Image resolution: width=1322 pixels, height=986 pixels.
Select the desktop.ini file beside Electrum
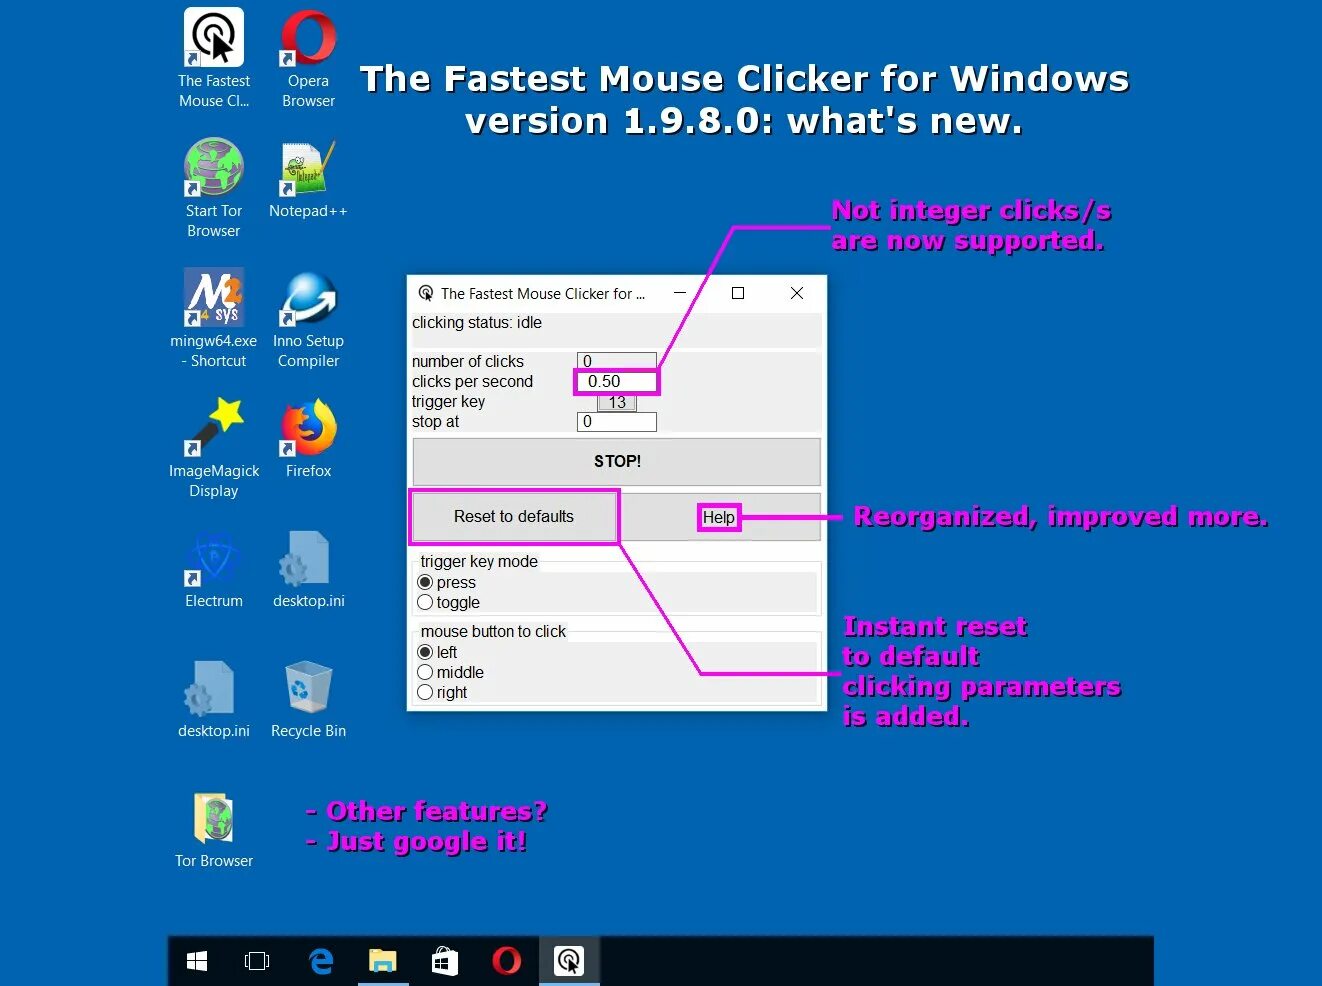308,568
